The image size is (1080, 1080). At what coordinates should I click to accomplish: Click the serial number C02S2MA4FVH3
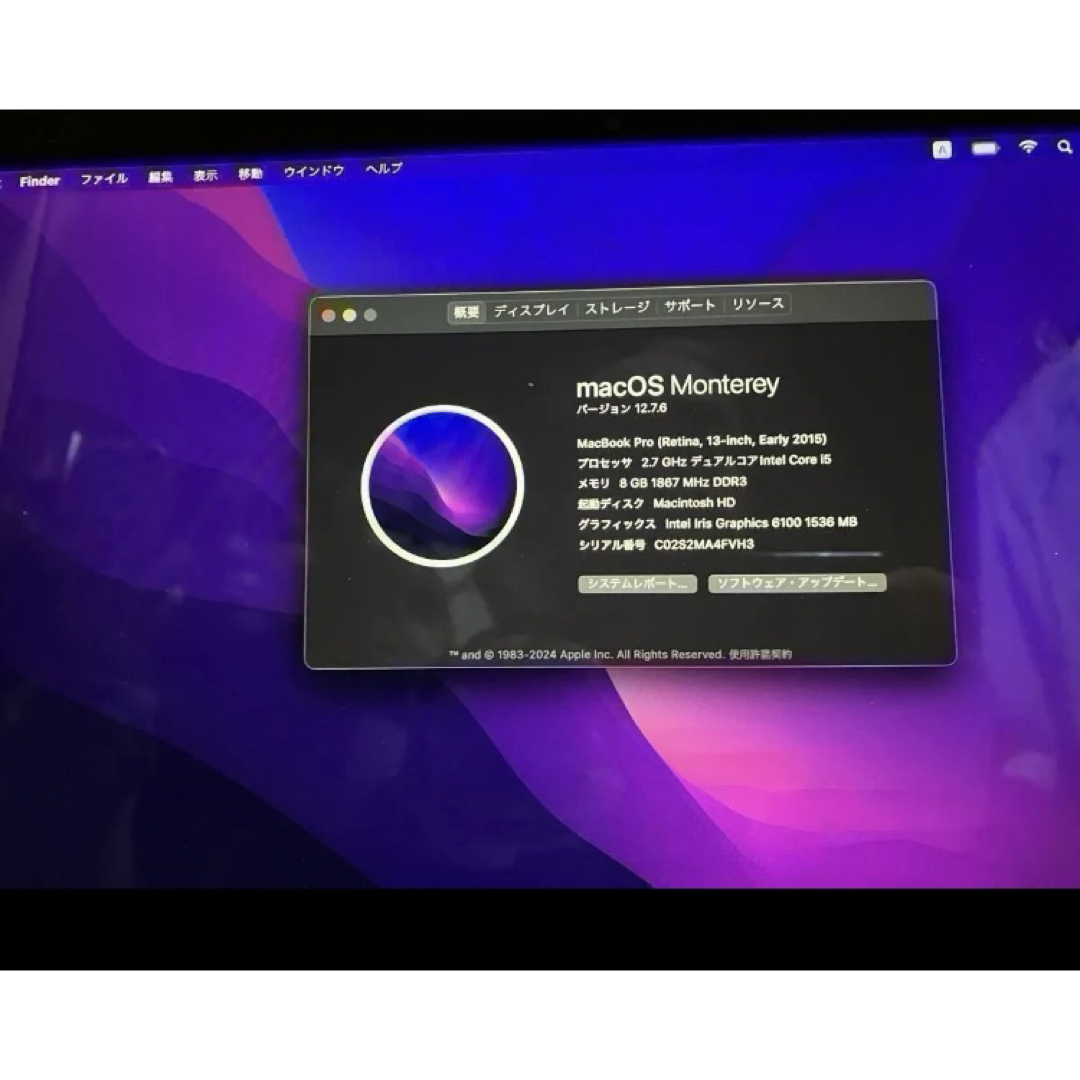tap(704, 545)
